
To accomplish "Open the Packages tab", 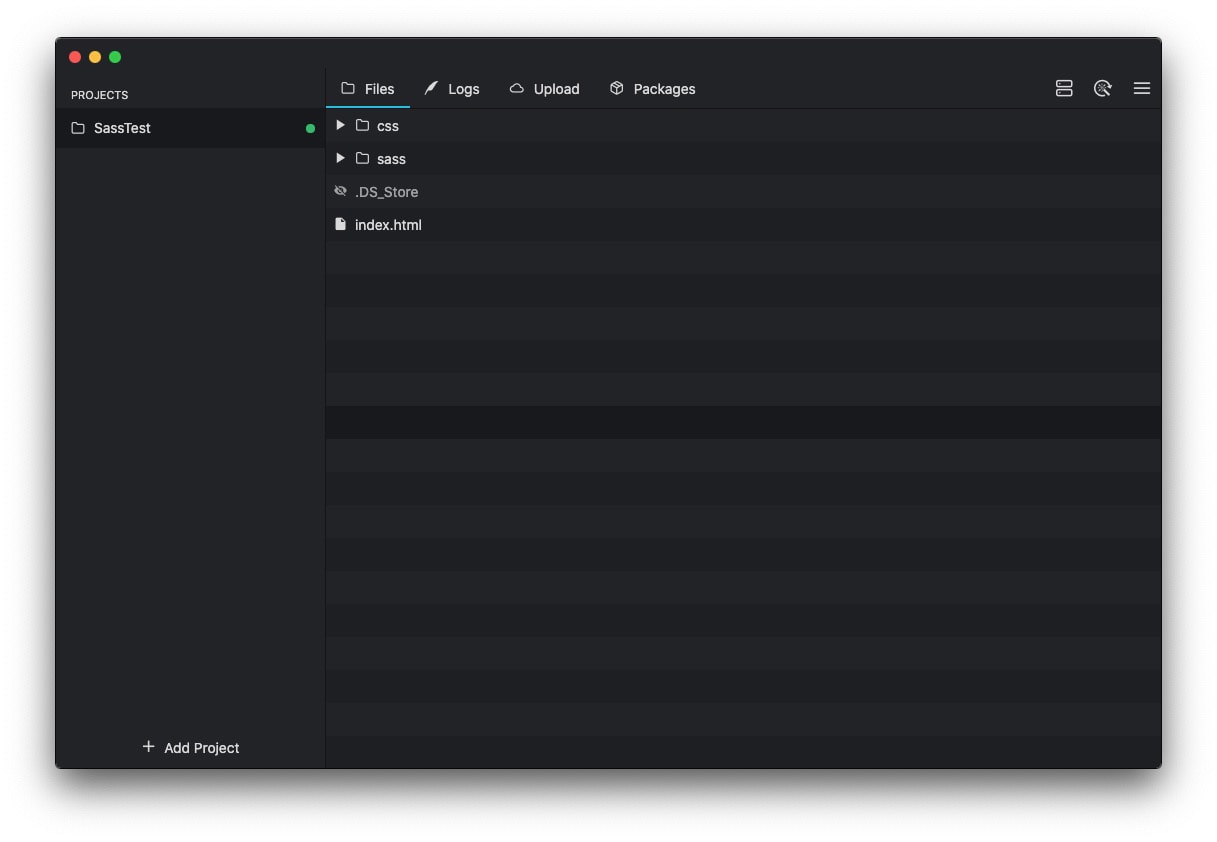I will point(663,88).
